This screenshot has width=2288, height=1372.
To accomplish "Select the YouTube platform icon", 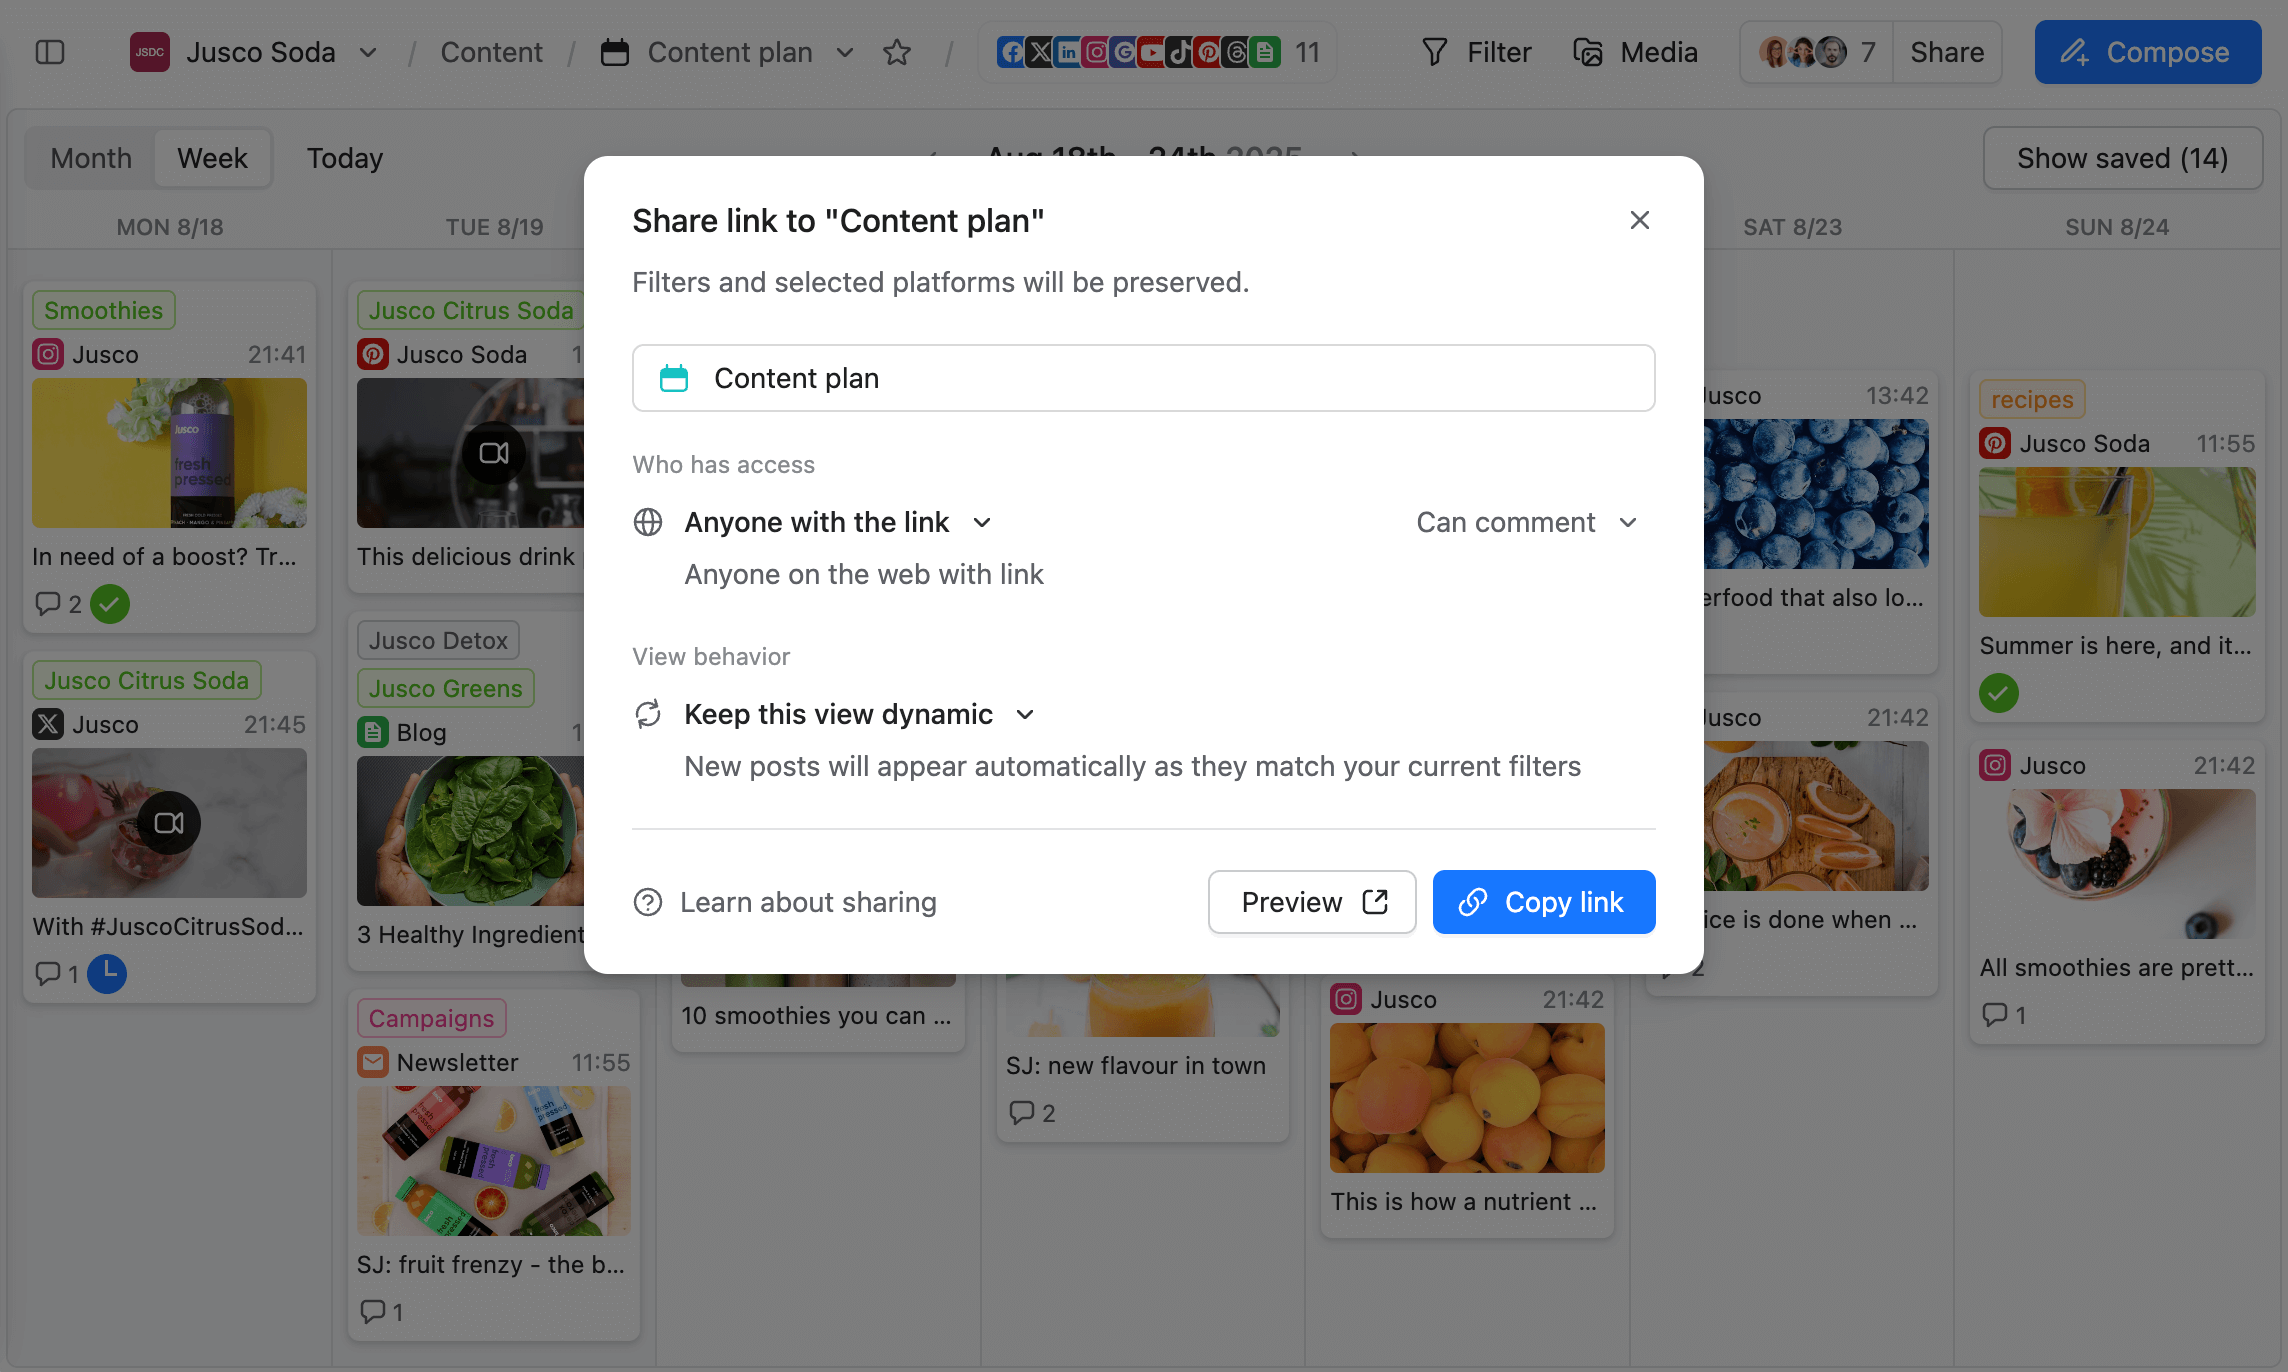I will pyautogui.click(x=1152, y=52).
